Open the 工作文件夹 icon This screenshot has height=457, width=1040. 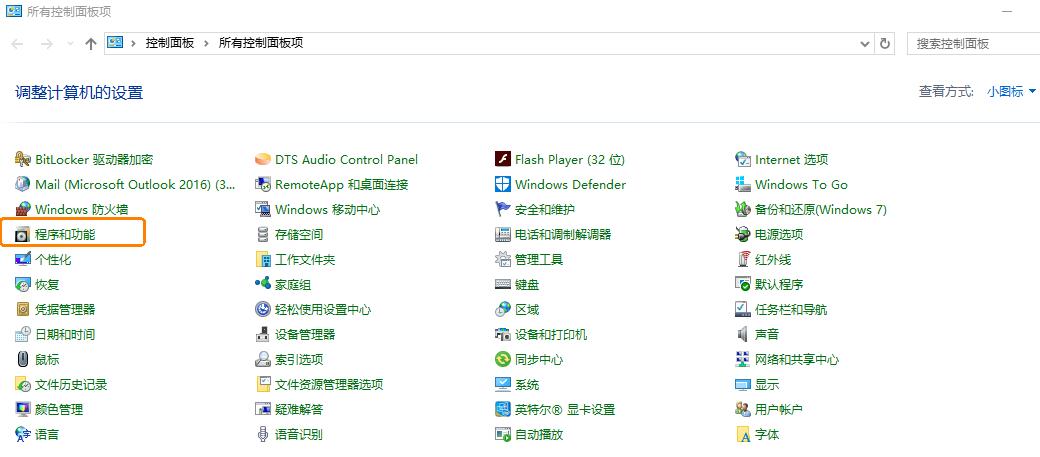(263, 259)
